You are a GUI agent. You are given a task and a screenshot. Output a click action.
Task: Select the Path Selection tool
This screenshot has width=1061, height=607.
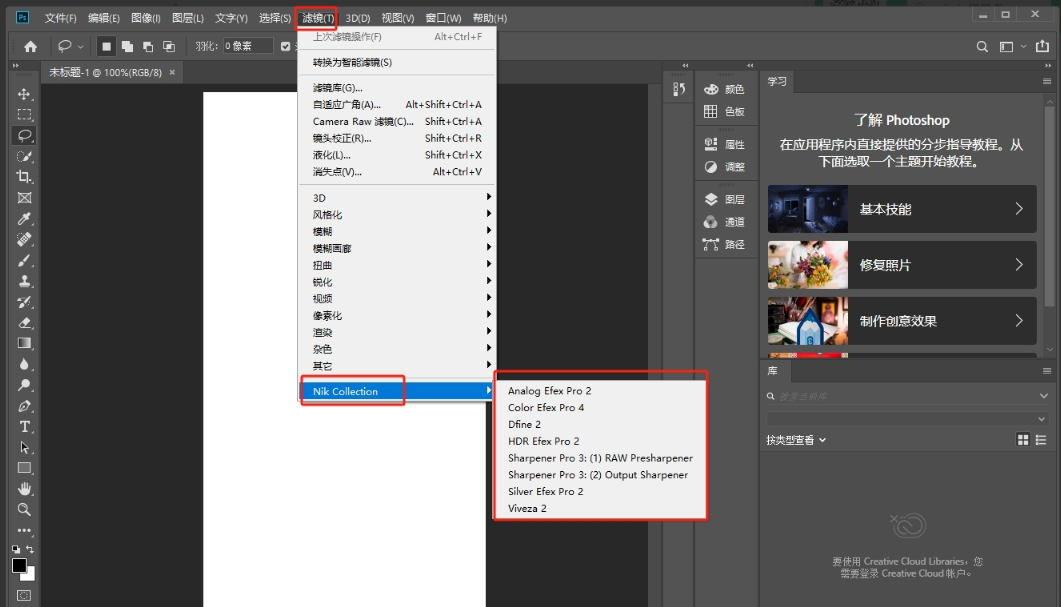(x=24, y=448)
